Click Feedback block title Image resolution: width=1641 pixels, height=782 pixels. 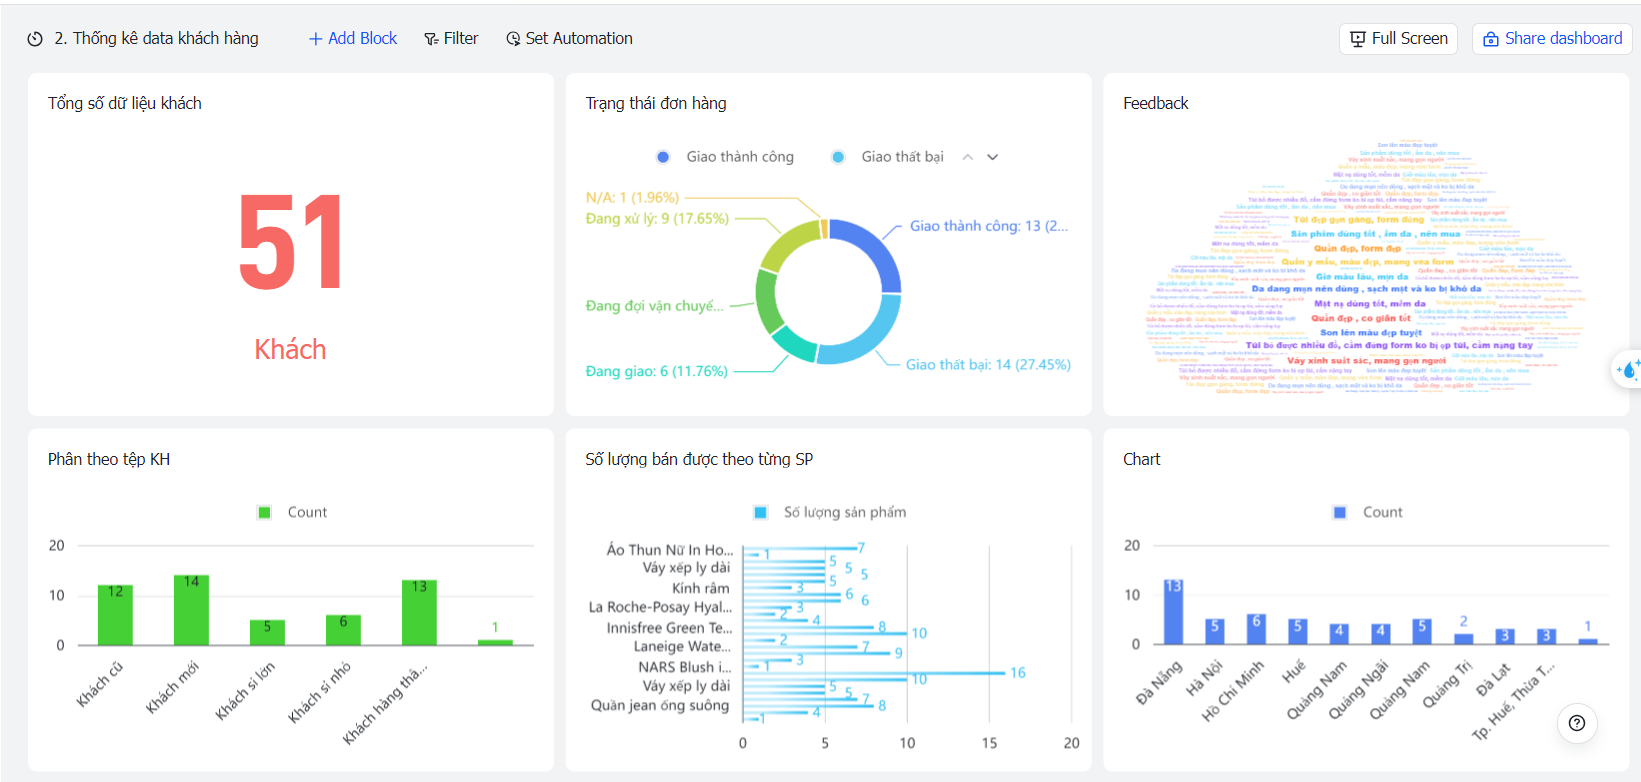coord(1156,103)
